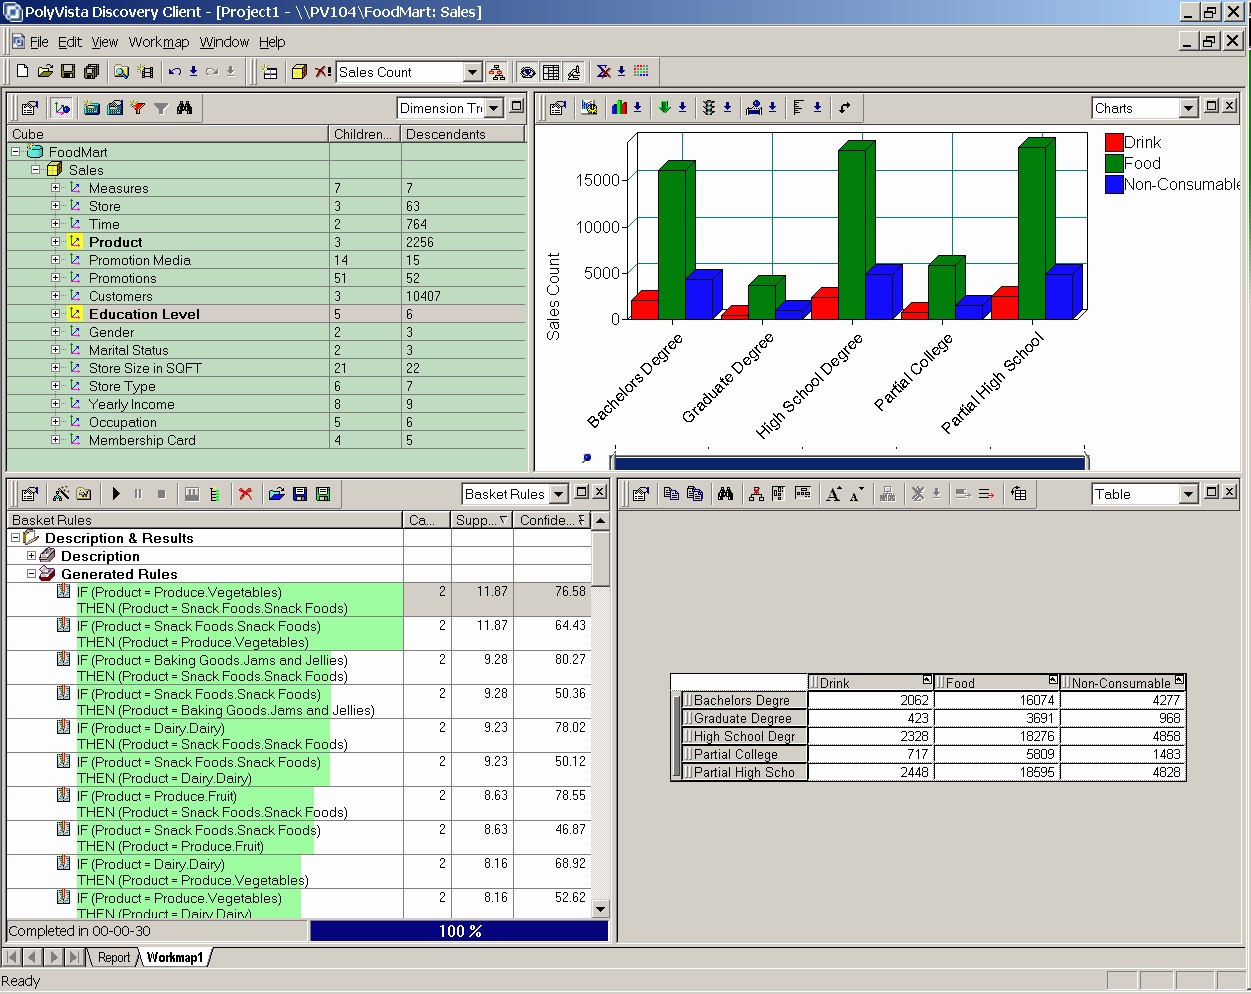Open the Workmap menu
Screen dimensions: 1251x994
tap(158, 42)
